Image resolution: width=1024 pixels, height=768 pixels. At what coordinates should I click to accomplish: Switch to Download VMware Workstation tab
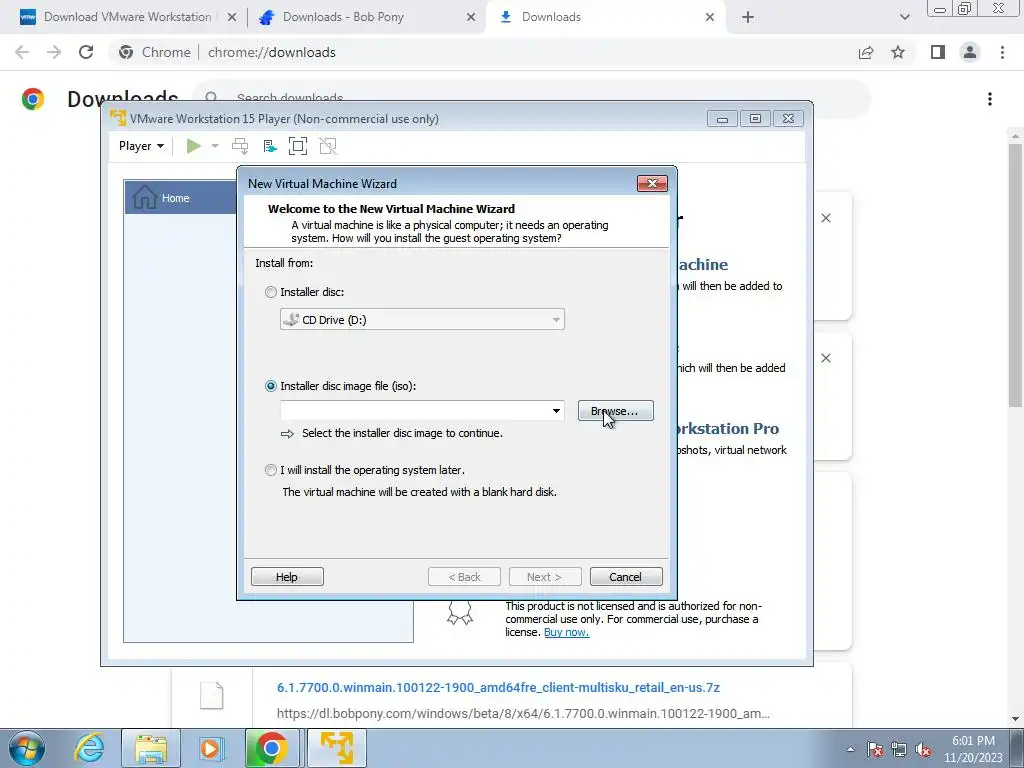tap(127, 17)
